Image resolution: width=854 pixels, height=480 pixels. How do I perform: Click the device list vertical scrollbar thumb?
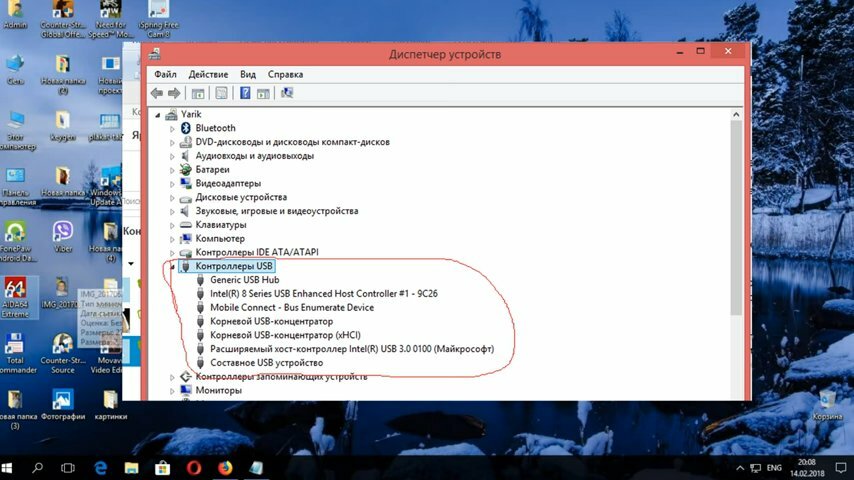736,217
